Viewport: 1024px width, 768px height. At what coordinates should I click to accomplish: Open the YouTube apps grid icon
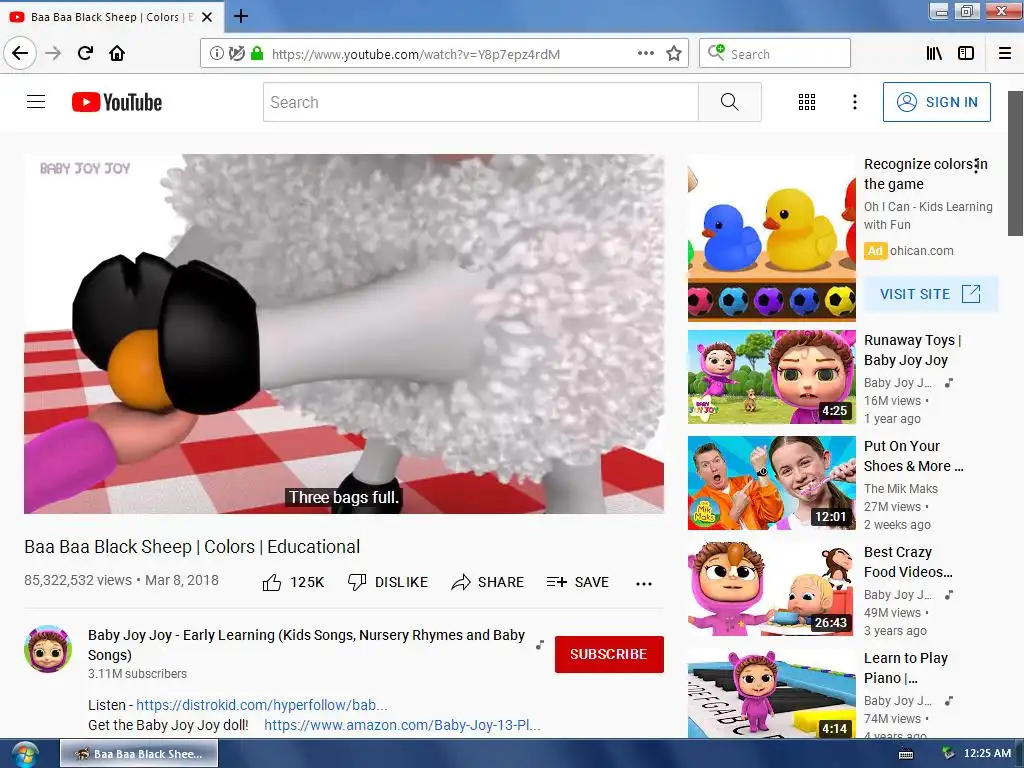[807, 102]
